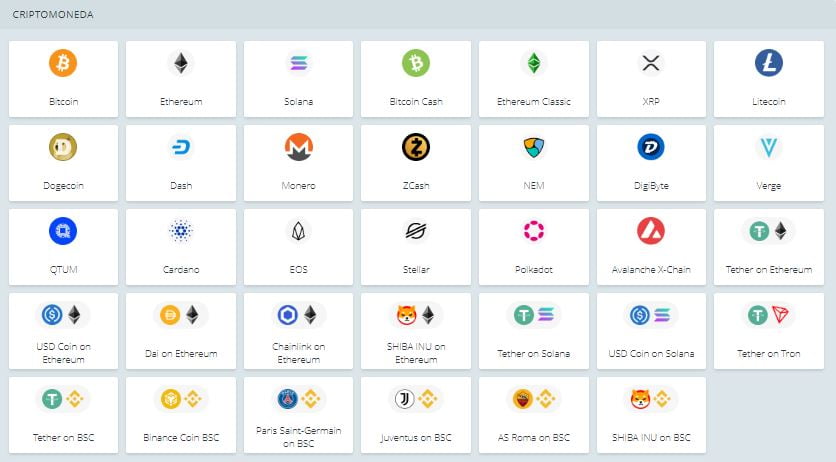Select the Binance Coin BSC card
Screen dimensions: 836x462
click(181, 414)
